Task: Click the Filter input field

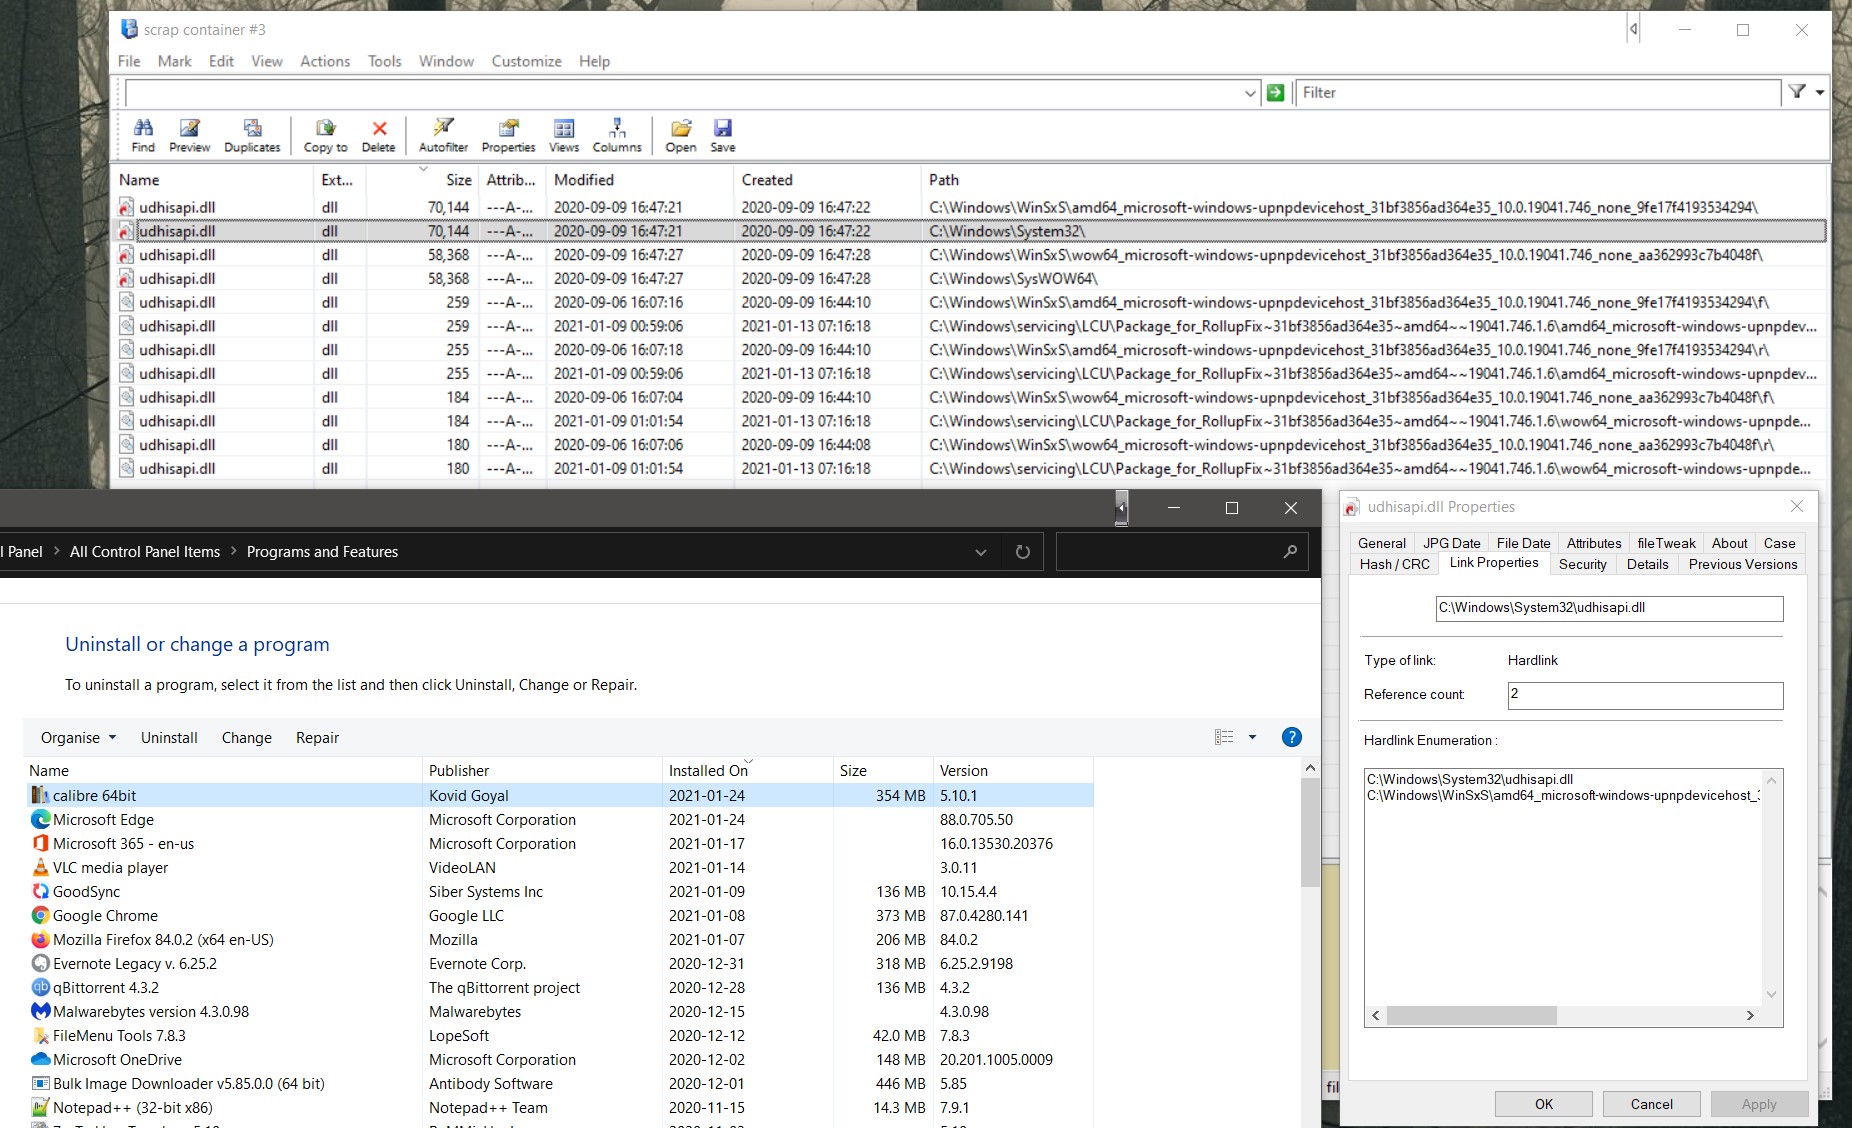Action: pos(1537,93)
